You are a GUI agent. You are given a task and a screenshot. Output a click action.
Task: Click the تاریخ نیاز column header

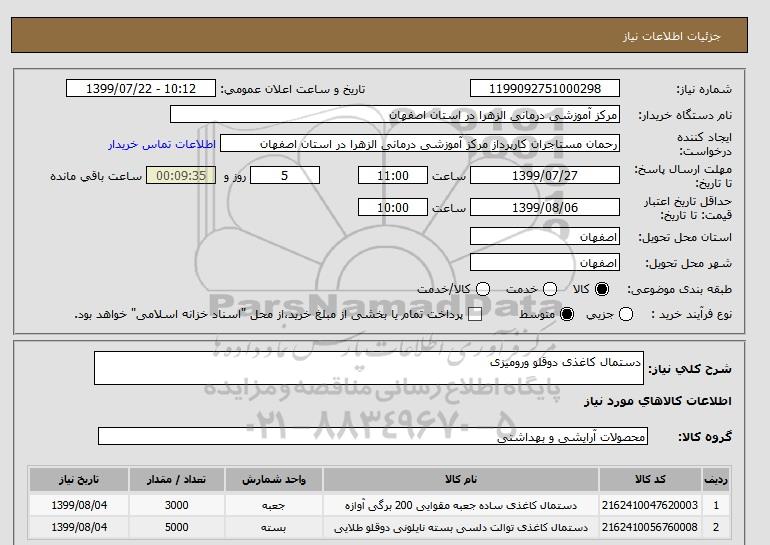pos(79,479)
